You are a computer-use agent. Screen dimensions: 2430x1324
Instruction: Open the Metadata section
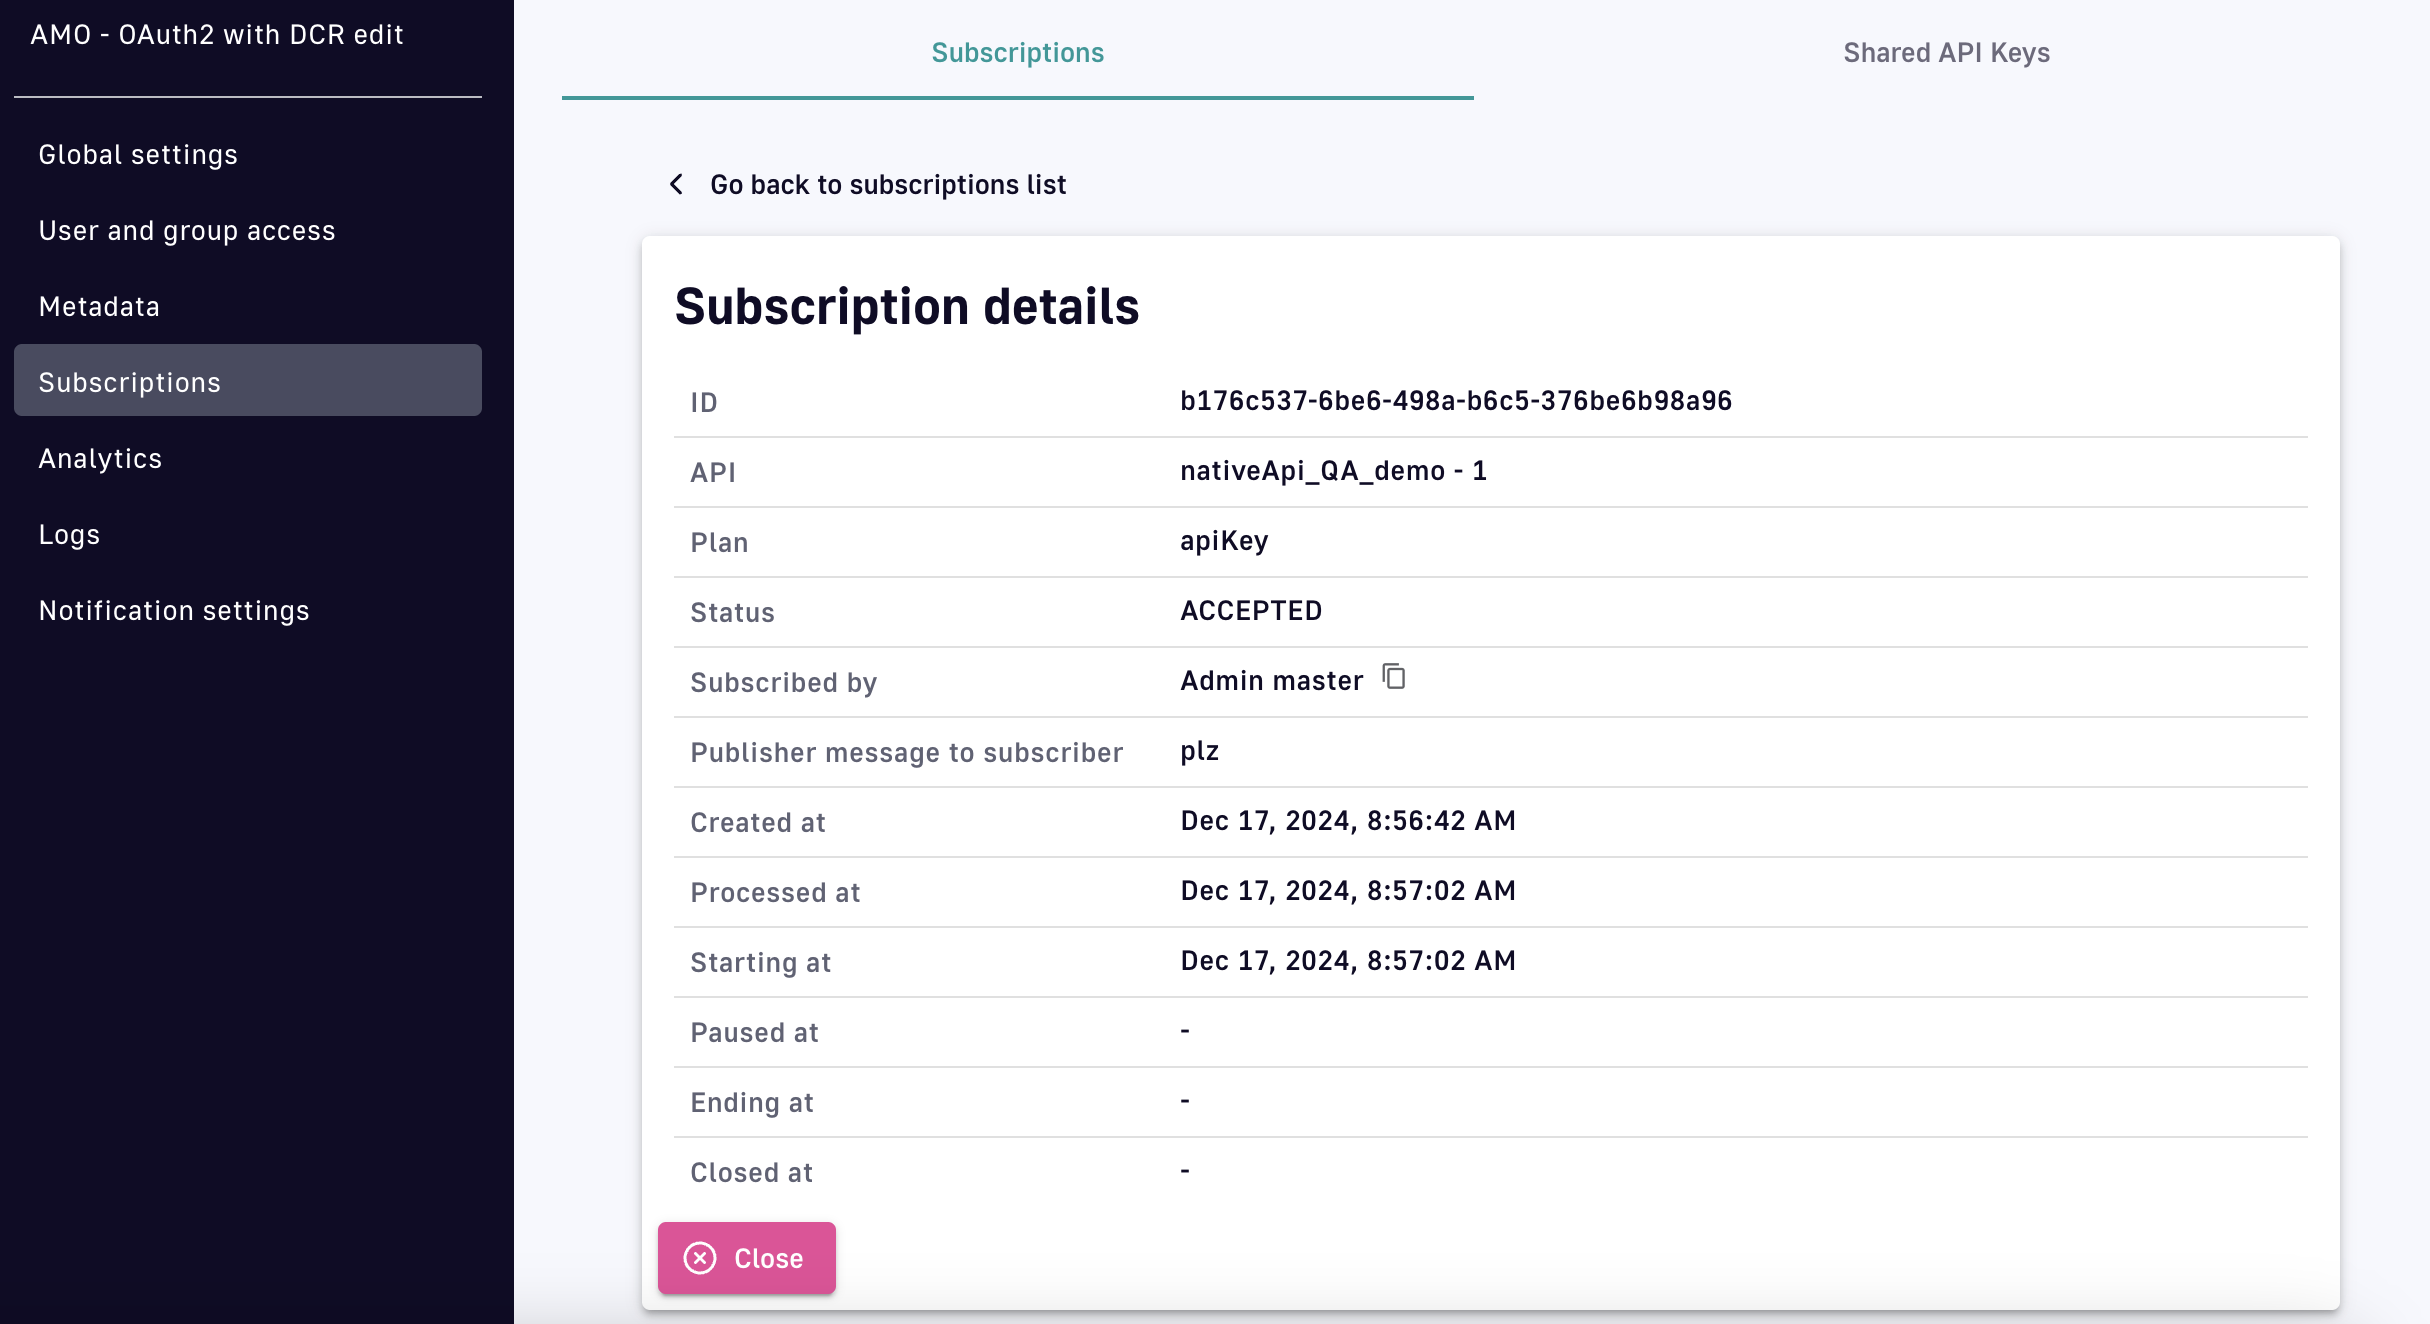click(99, 306)
